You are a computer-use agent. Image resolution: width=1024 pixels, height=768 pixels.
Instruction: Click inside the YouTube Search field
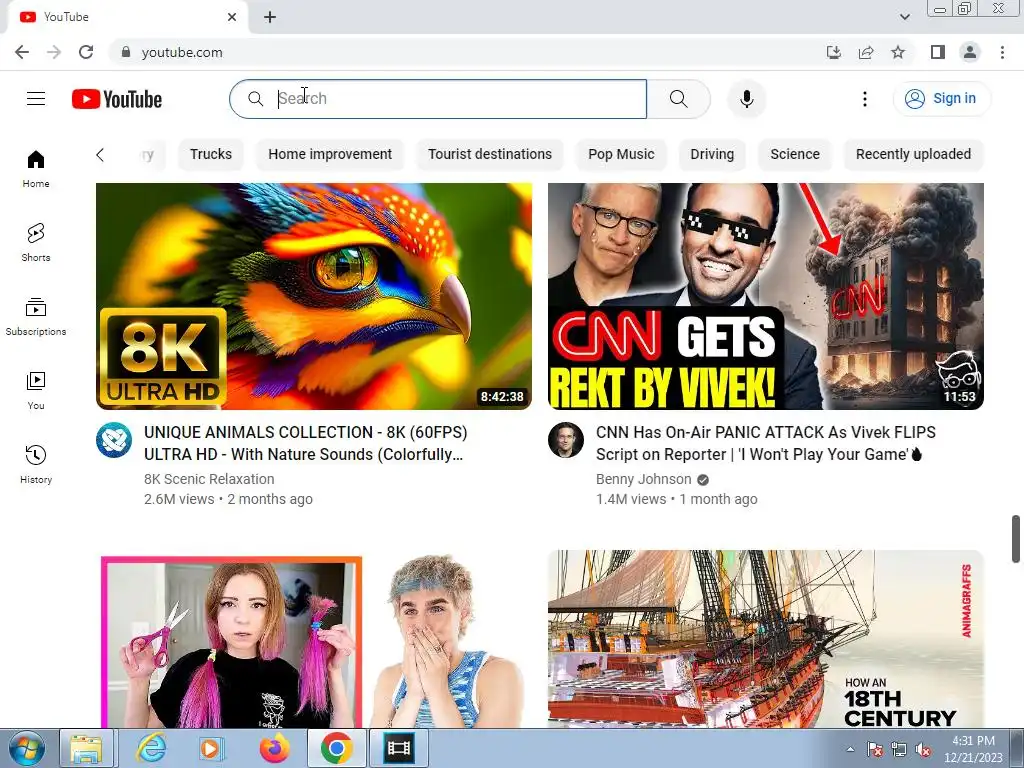tap(438, 99)
